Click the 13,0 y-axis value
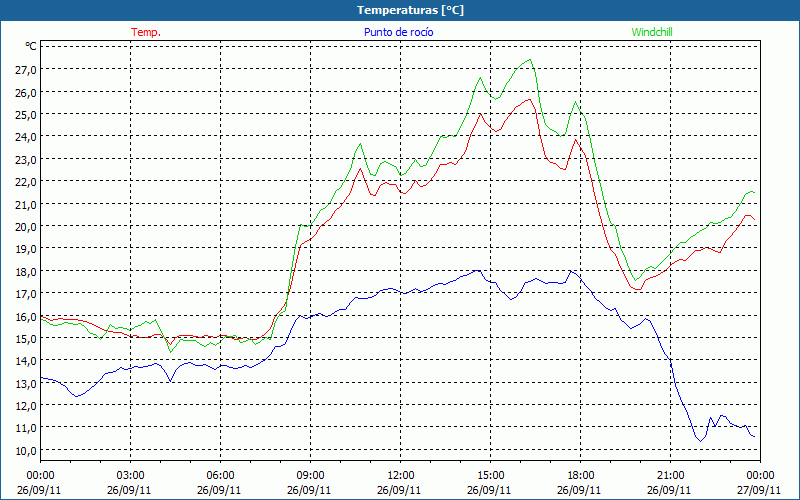The width and height of the screenshot is (800, 500). (26, 384)
